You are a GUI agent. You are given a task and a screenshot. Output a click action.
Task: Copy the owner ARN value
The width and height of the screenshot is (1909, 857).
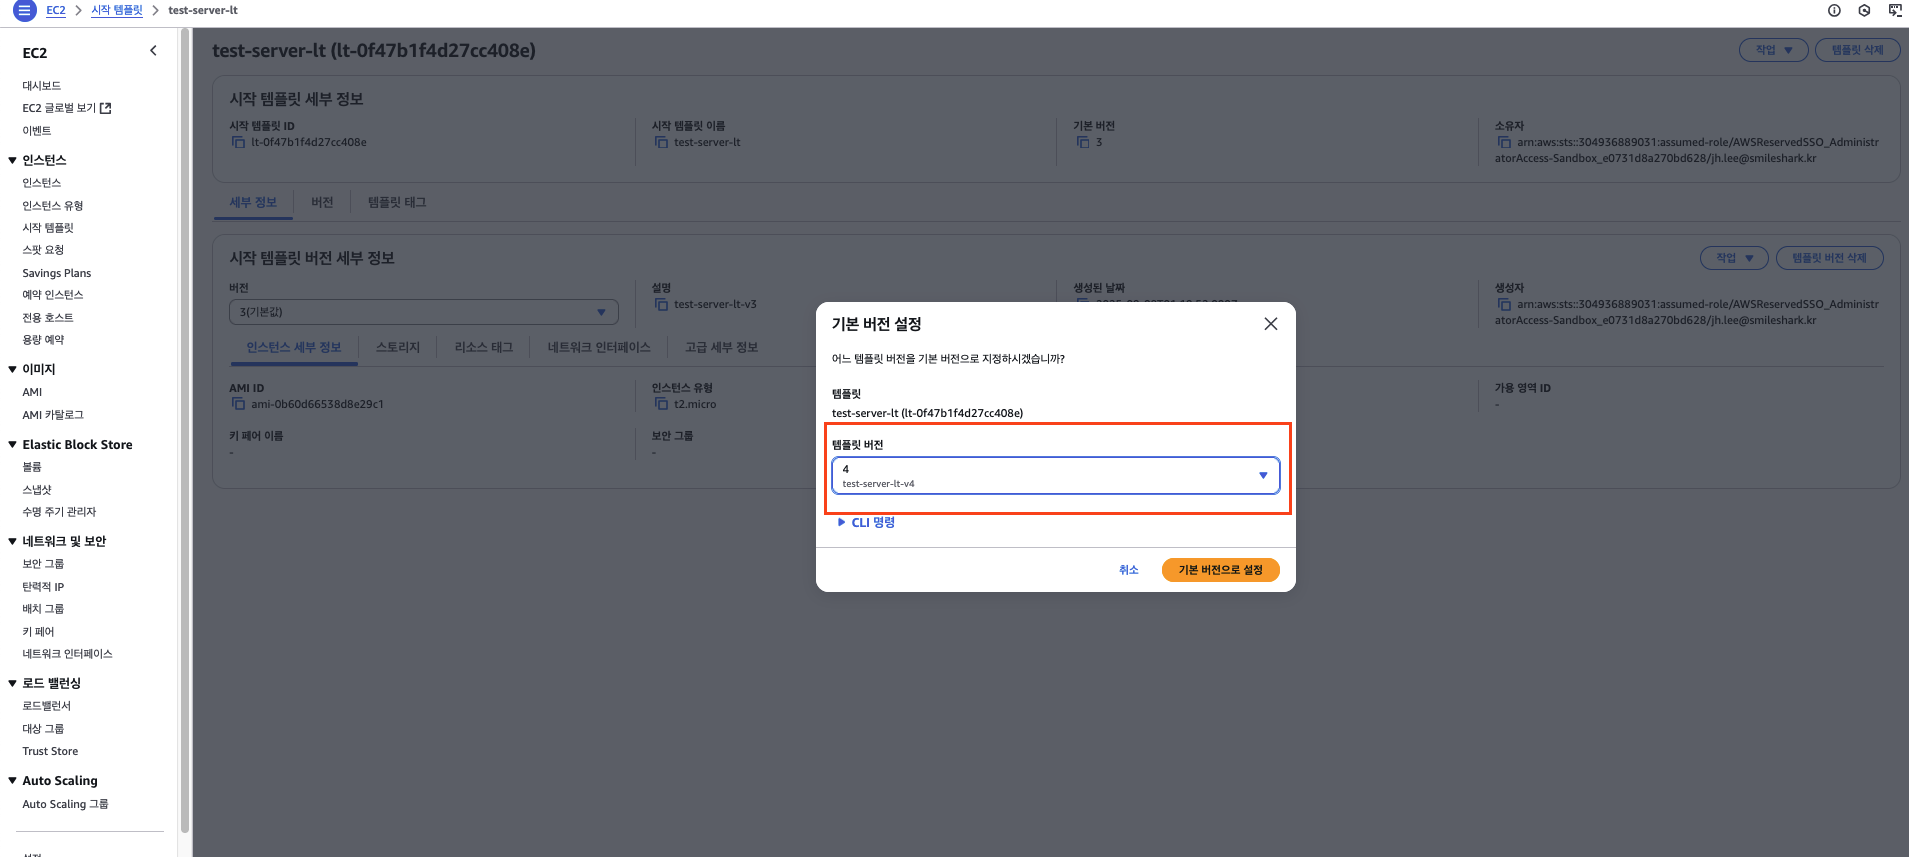[x=1504, y=142]
